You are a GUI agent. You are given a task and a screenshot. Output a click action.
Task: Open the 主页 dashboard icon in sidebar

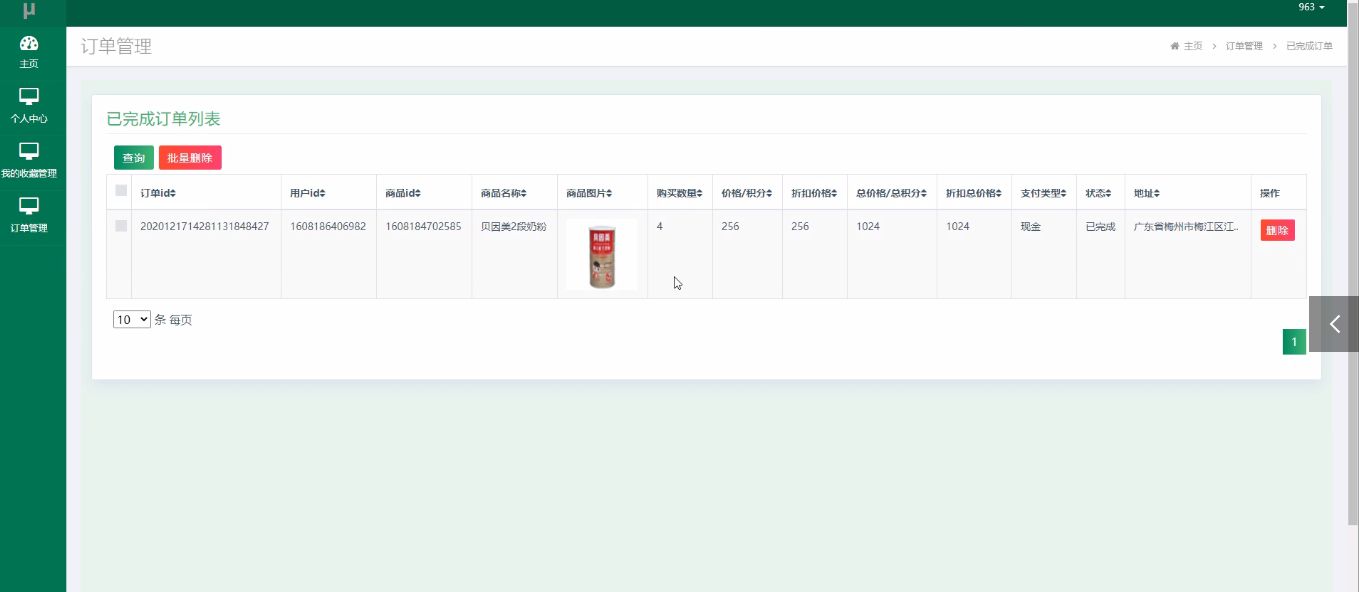(x=29, y=43)
